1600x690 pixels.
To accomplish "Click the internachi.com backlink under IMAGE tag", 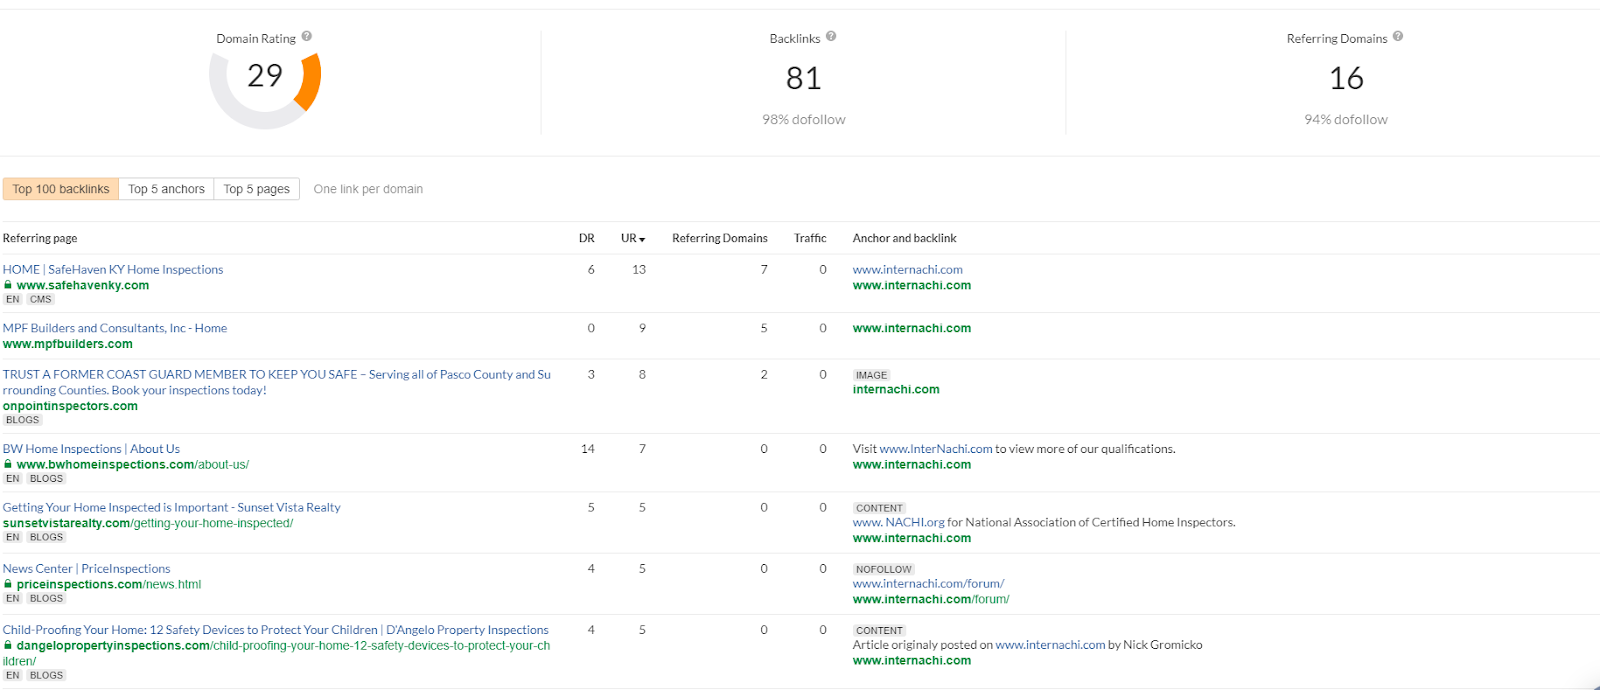I will tap(896, 390).
